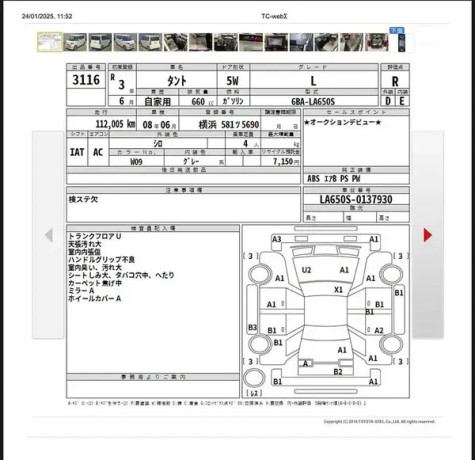Open the eleventh thumbnail in the photo strip
This screenshot has height=460, width=475.
(301, 42)
